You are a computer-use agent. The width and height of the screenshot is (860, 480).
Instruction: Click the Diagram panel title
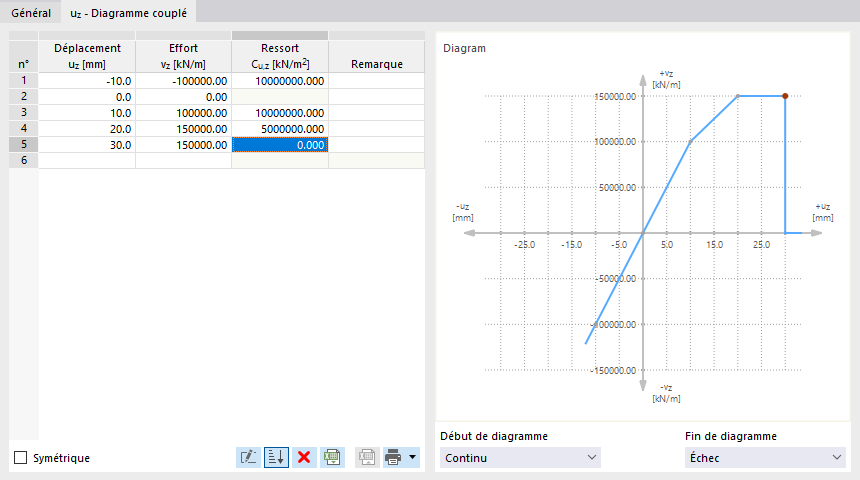(464, 48)
